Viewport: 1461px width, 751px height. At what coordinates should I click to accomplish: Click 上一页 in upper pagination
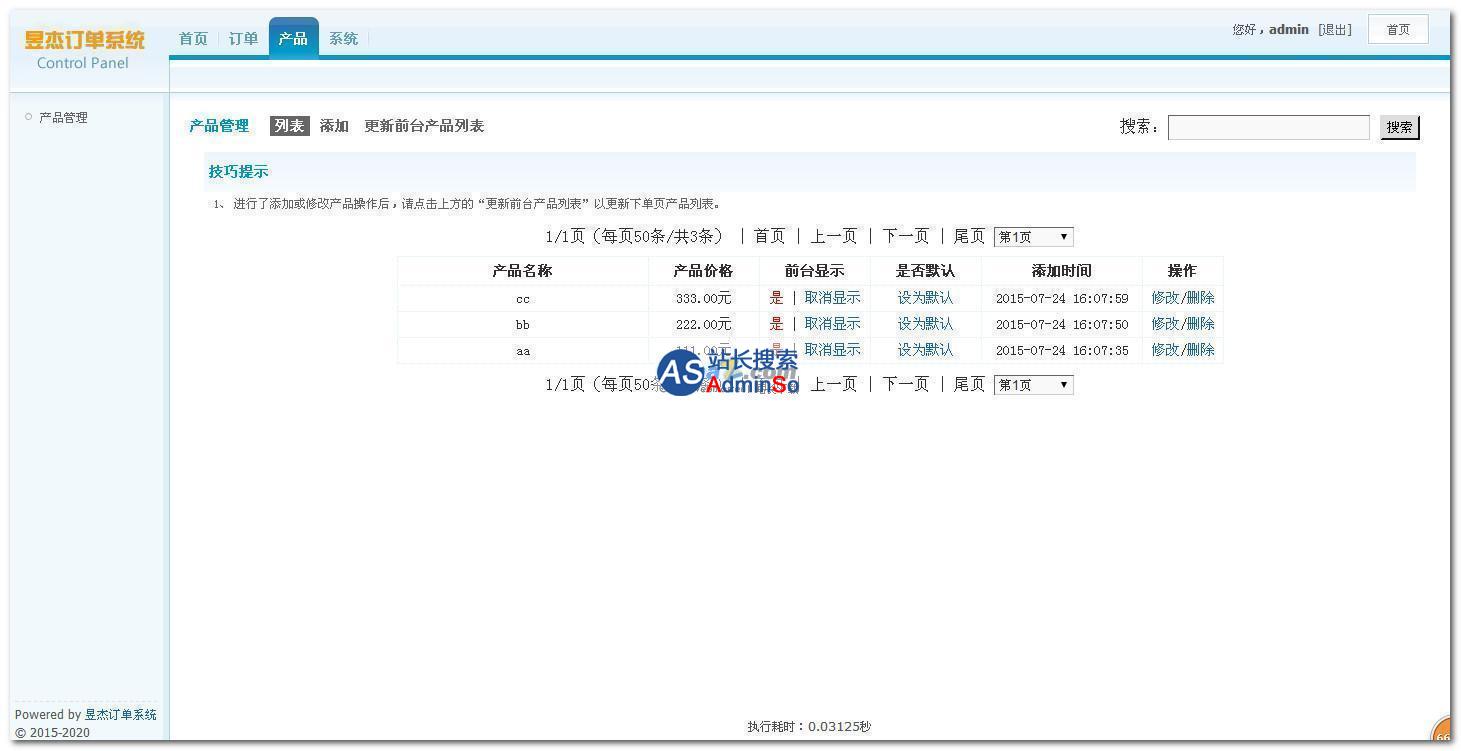pos(833,236)
